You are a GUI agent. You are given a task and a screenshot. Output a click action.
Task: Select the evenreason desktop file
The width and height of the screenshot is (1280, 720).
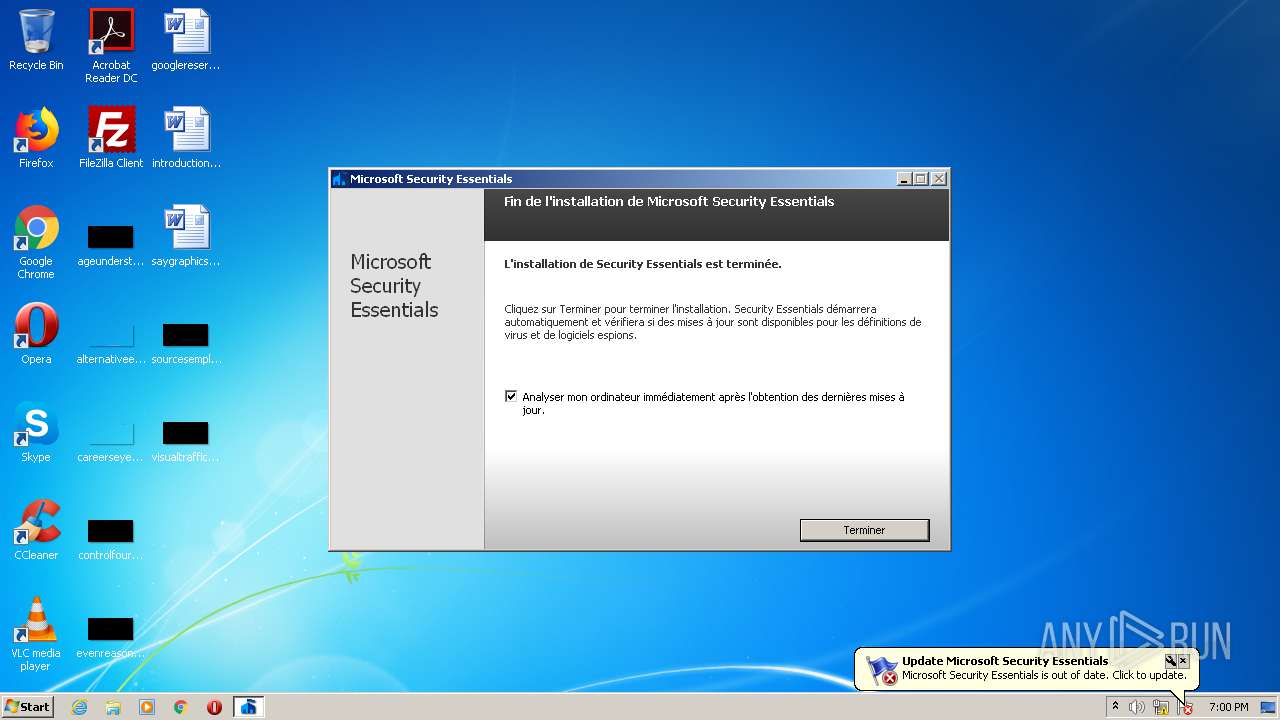pyautogui.click(x=111, y=637)
